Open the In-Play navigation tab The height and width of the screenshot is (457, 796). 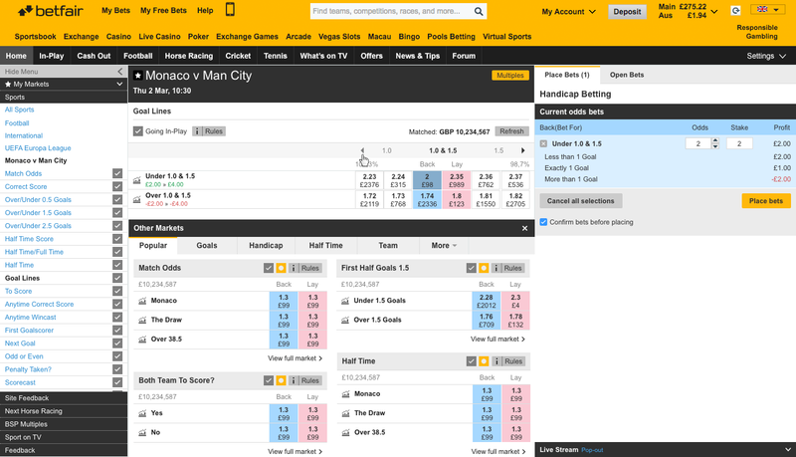(51, 56)
